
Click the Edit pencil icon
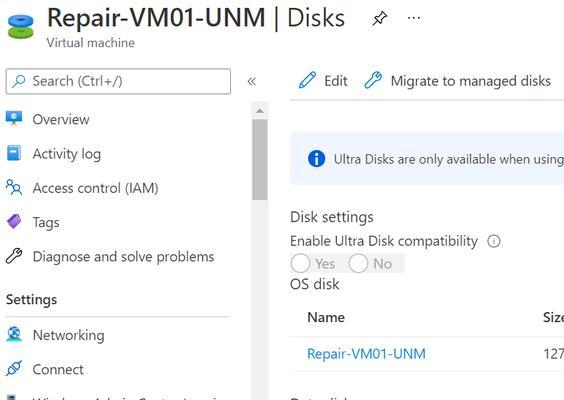(307, 80)
